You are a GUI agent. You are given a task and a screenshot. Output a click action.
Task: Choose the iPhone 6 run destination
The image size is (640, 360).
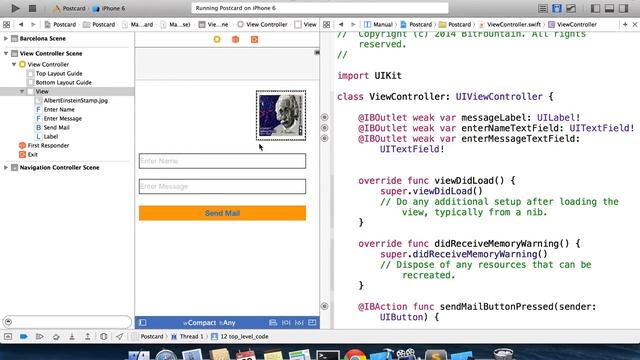[x=109, y=8]
